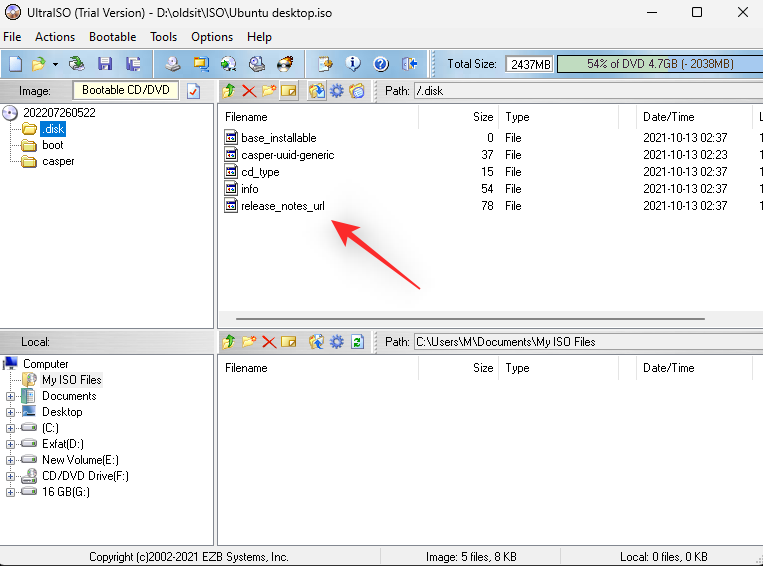The image size is (763, 566).
Task: Select My ISO Files in Local tree
Action: (x=72, y=380)
